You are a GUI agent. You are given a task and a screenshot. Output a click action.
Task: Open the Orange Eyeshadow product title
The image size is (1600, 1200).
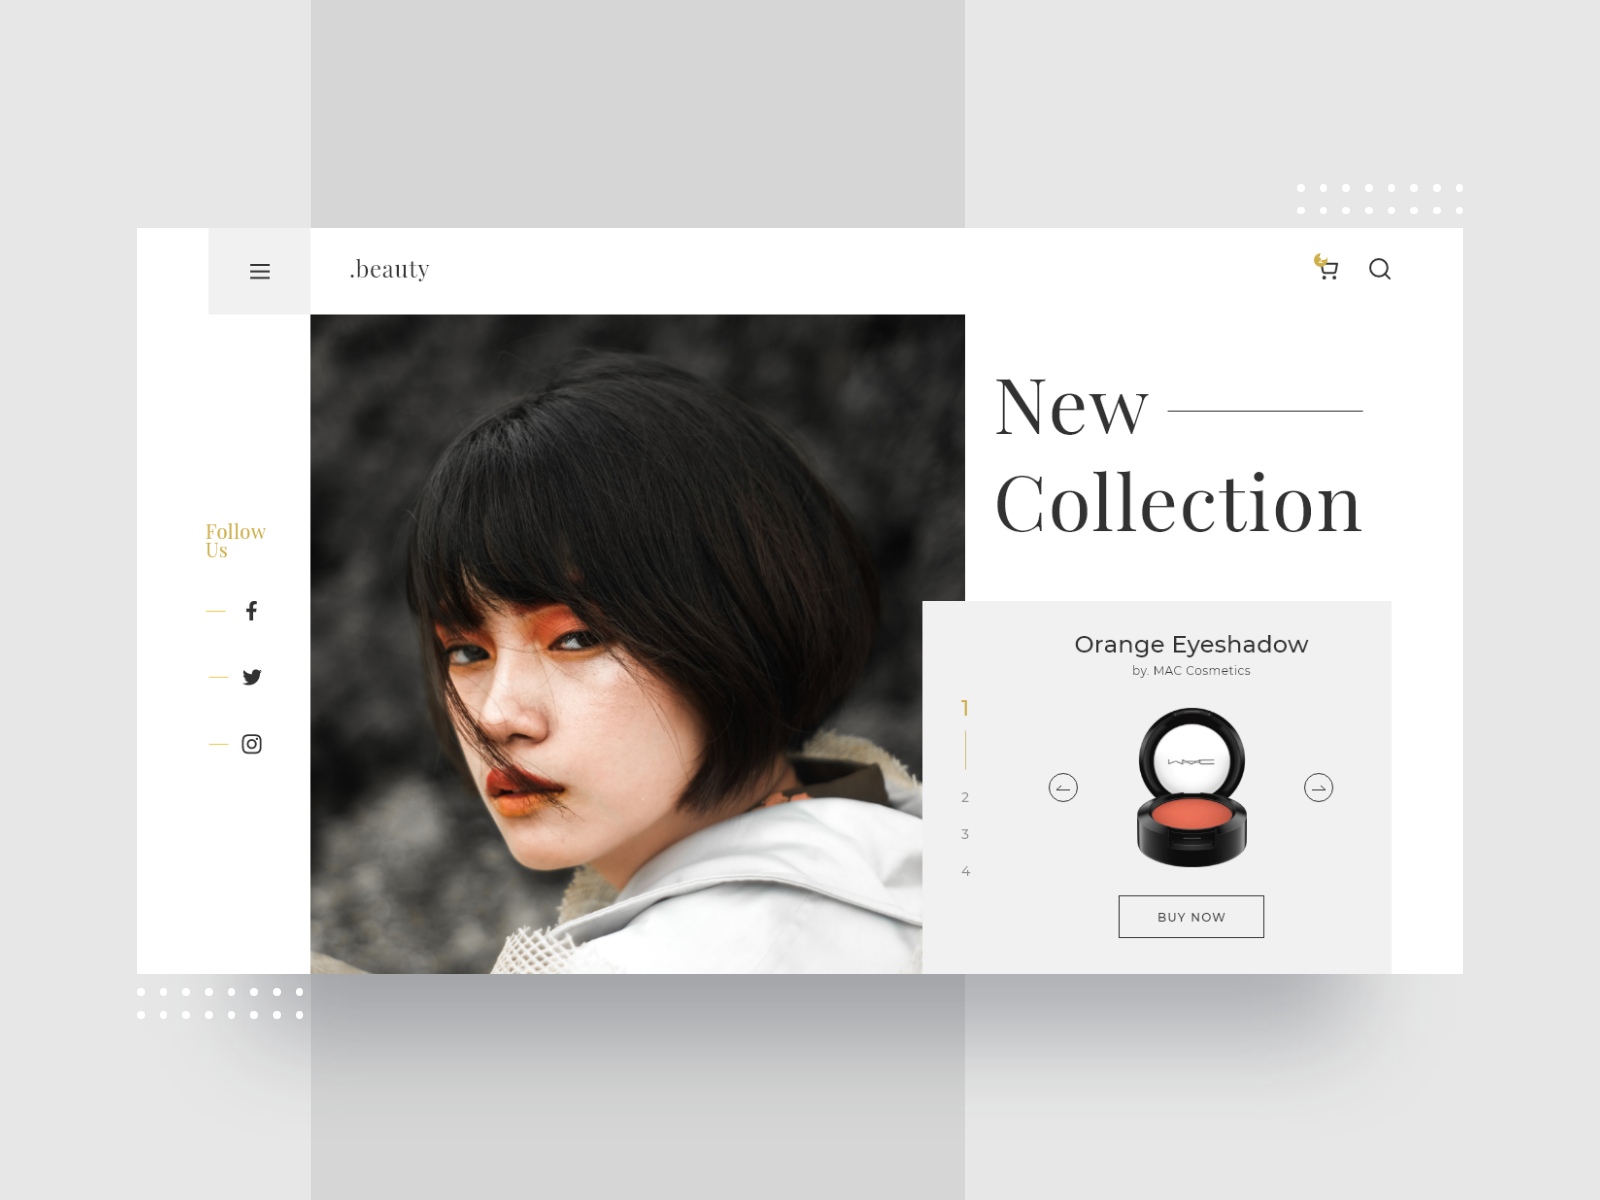(1190, 645)
